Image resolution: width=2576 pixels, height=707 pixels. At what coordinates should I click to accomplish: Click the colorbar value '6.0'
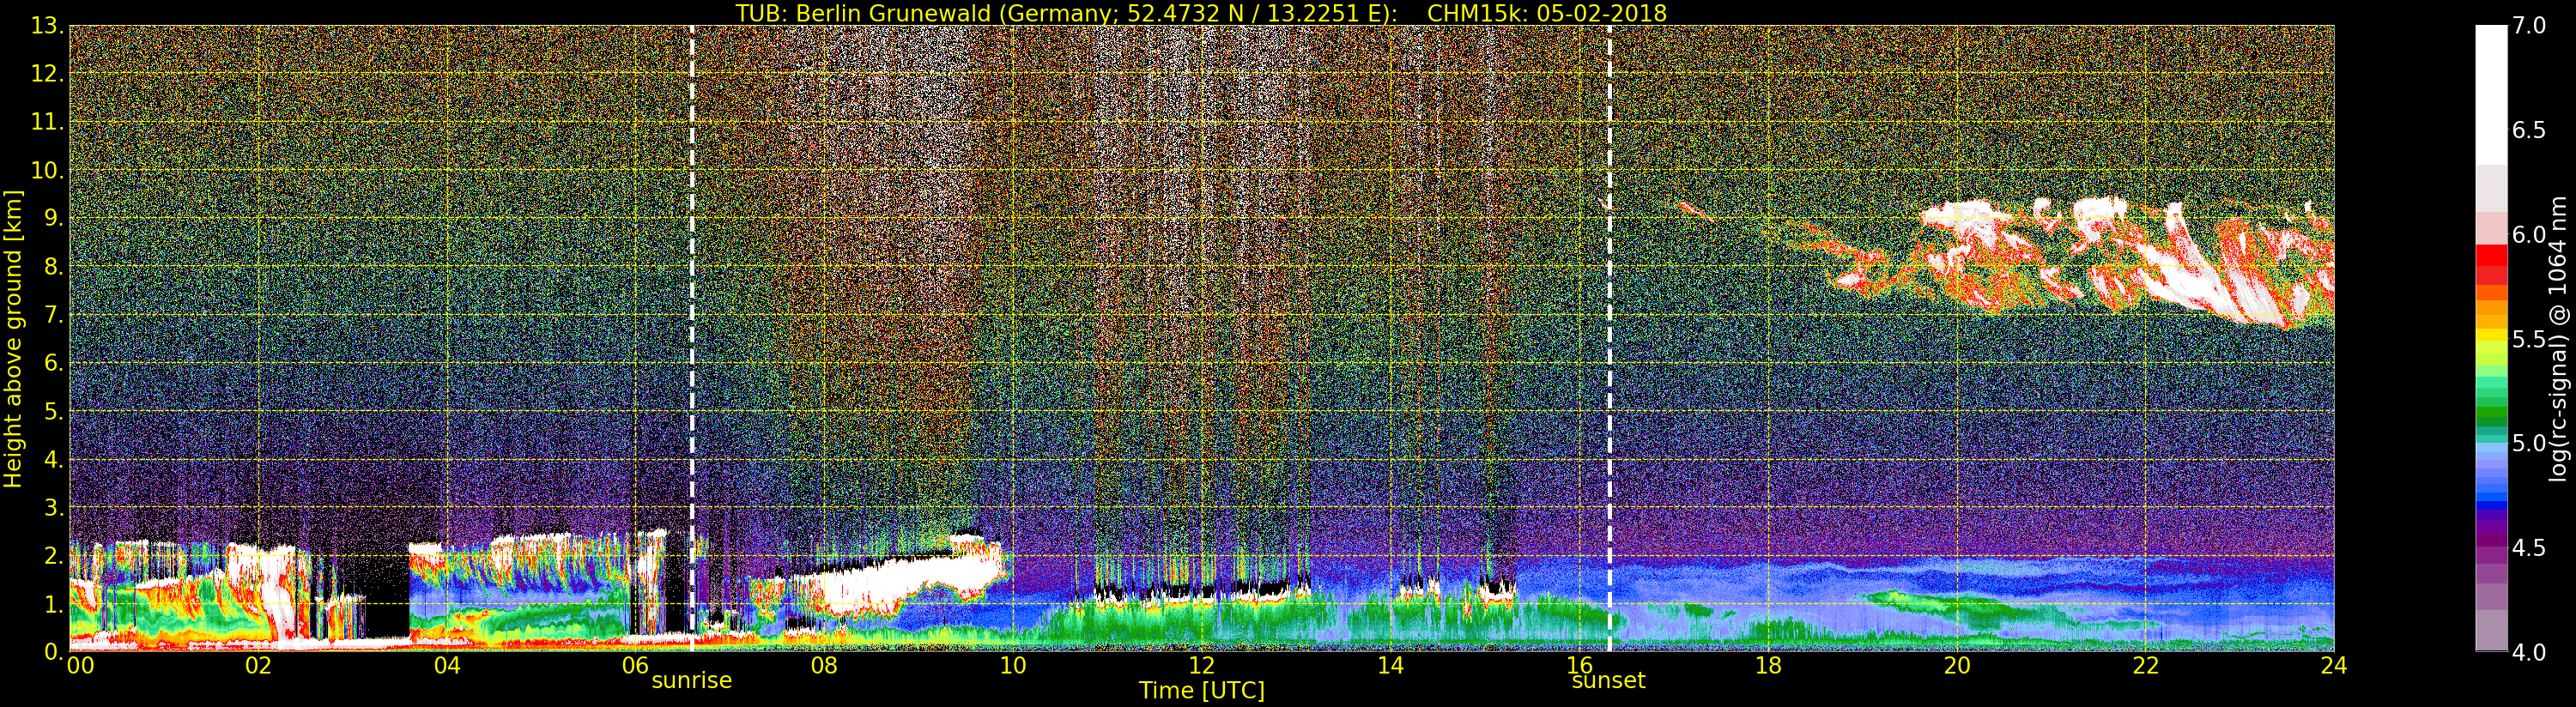coord(2529,234)
